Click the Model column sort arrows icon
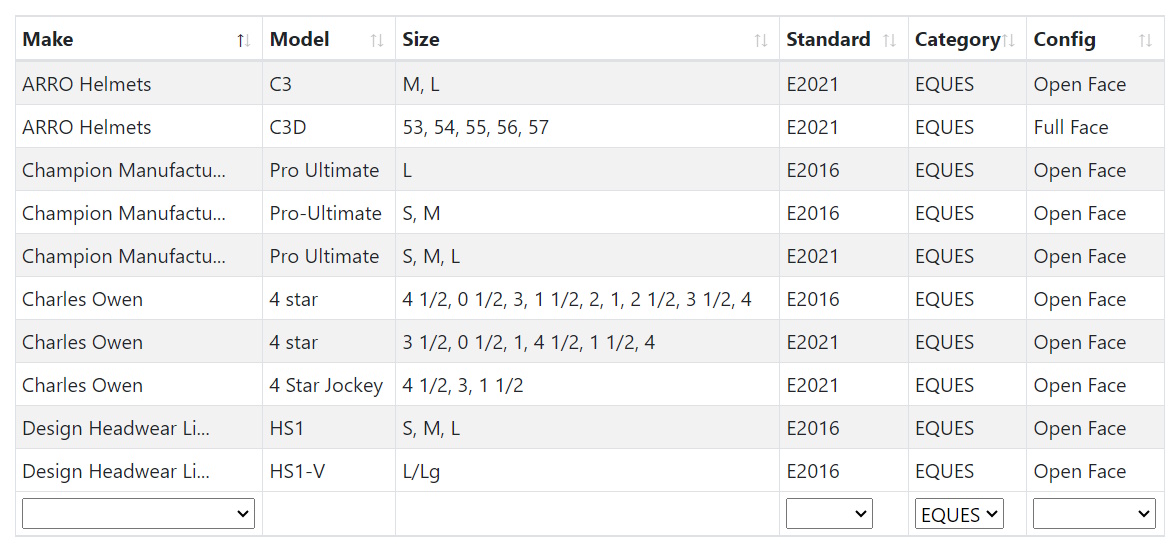Viewport: 1176px width, 546px height. tap(377, 40)
